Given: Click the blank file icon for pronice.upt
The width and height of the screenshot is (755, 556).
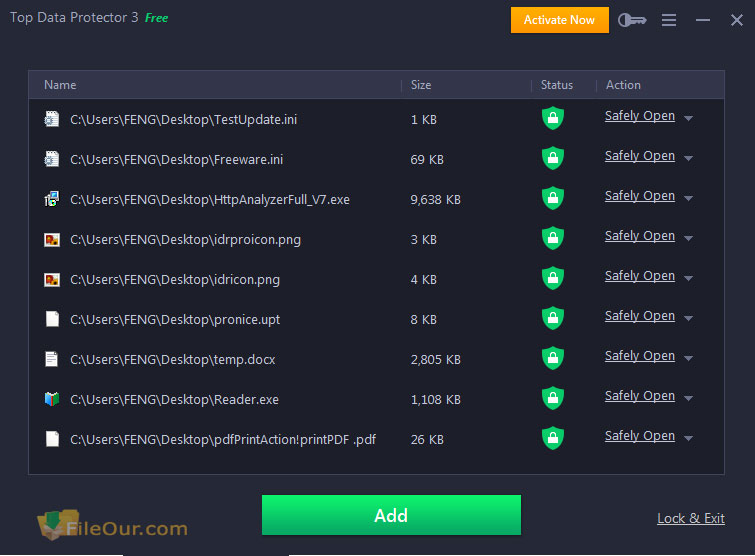Looking at the screenshot, I should [52, 319].
